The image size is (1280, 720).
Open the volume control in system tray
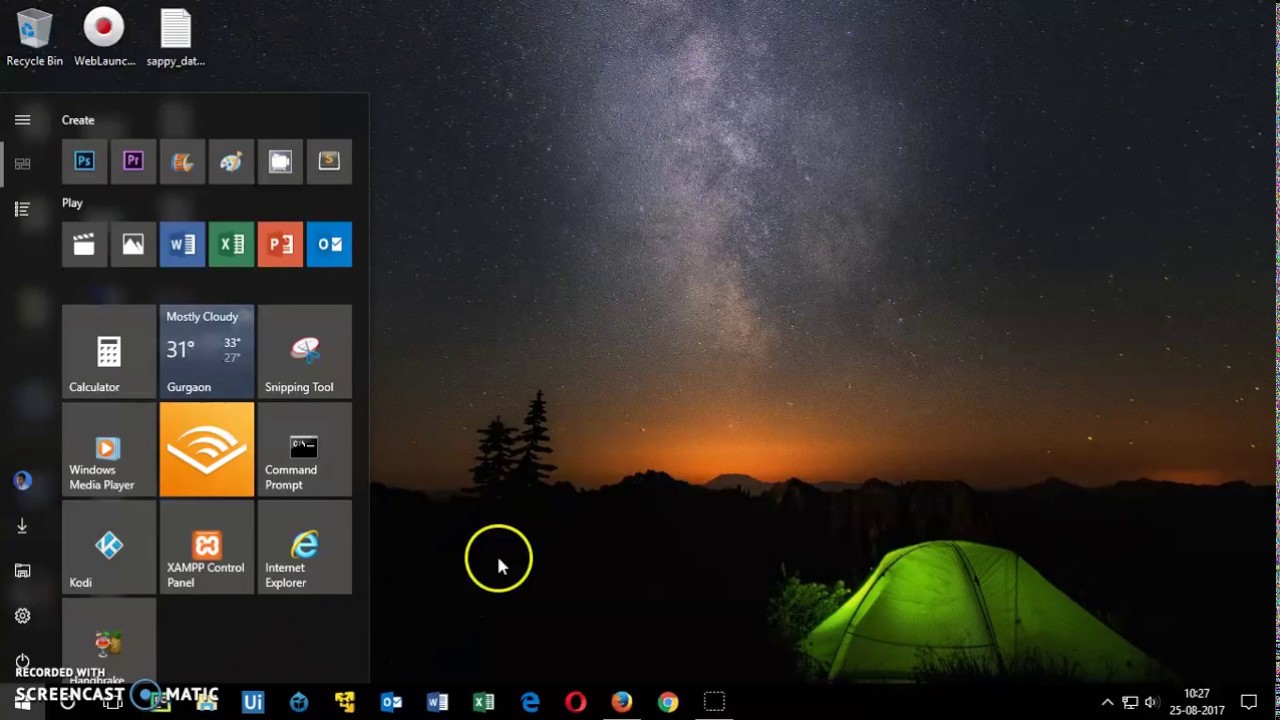click(x=1151, y=702)
